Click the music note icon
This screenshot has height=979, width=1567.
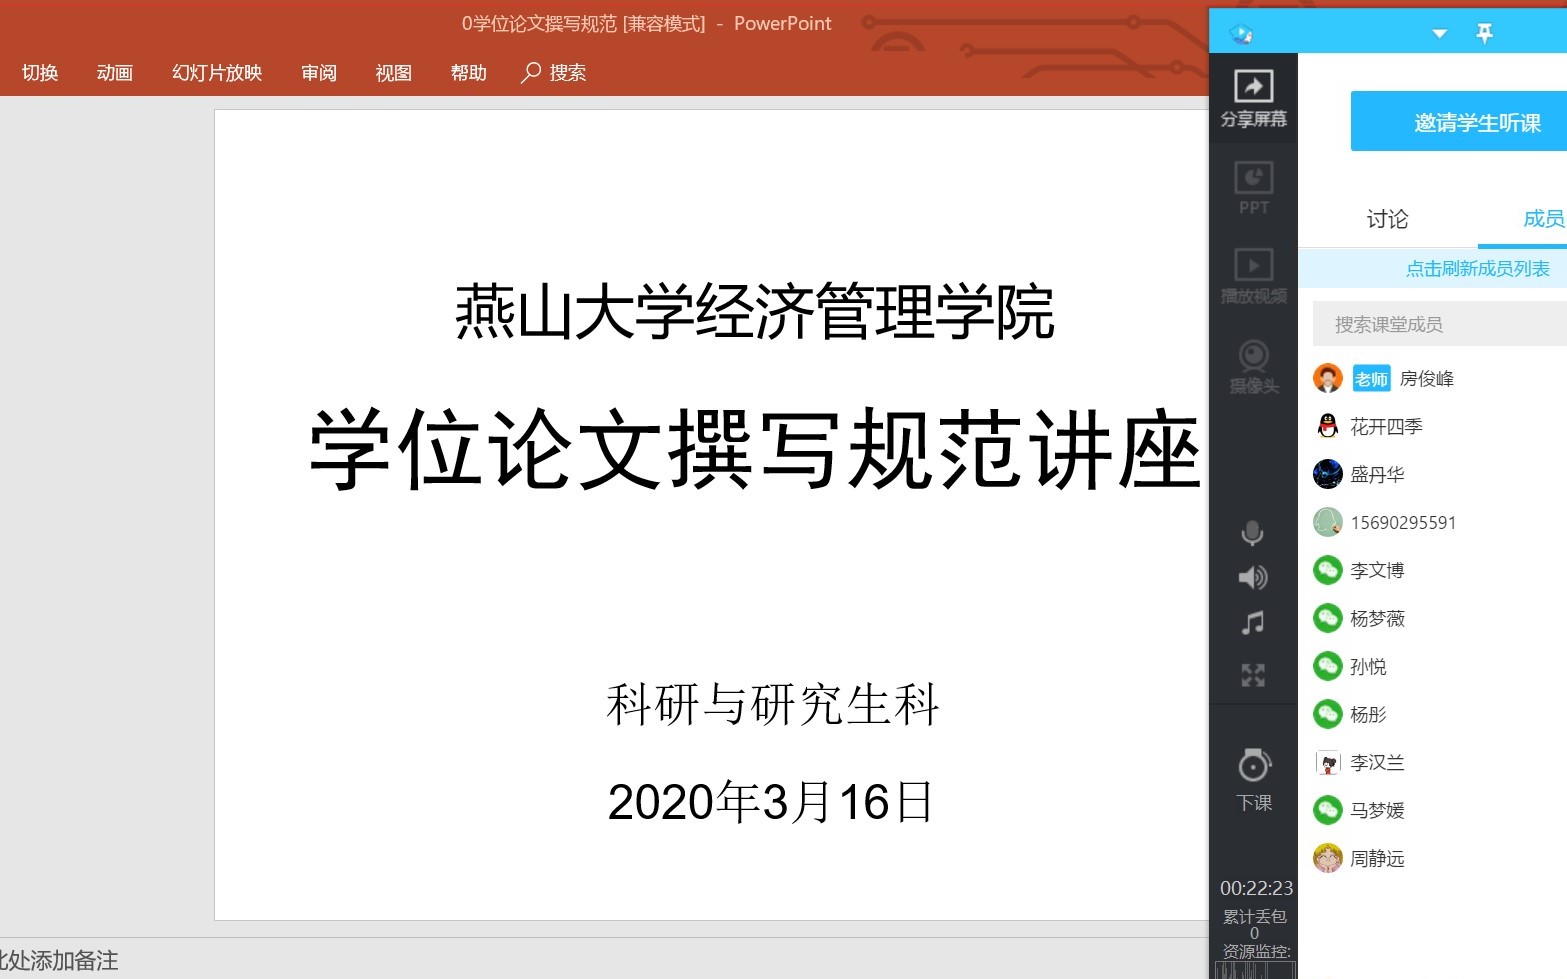point(1252,624)
